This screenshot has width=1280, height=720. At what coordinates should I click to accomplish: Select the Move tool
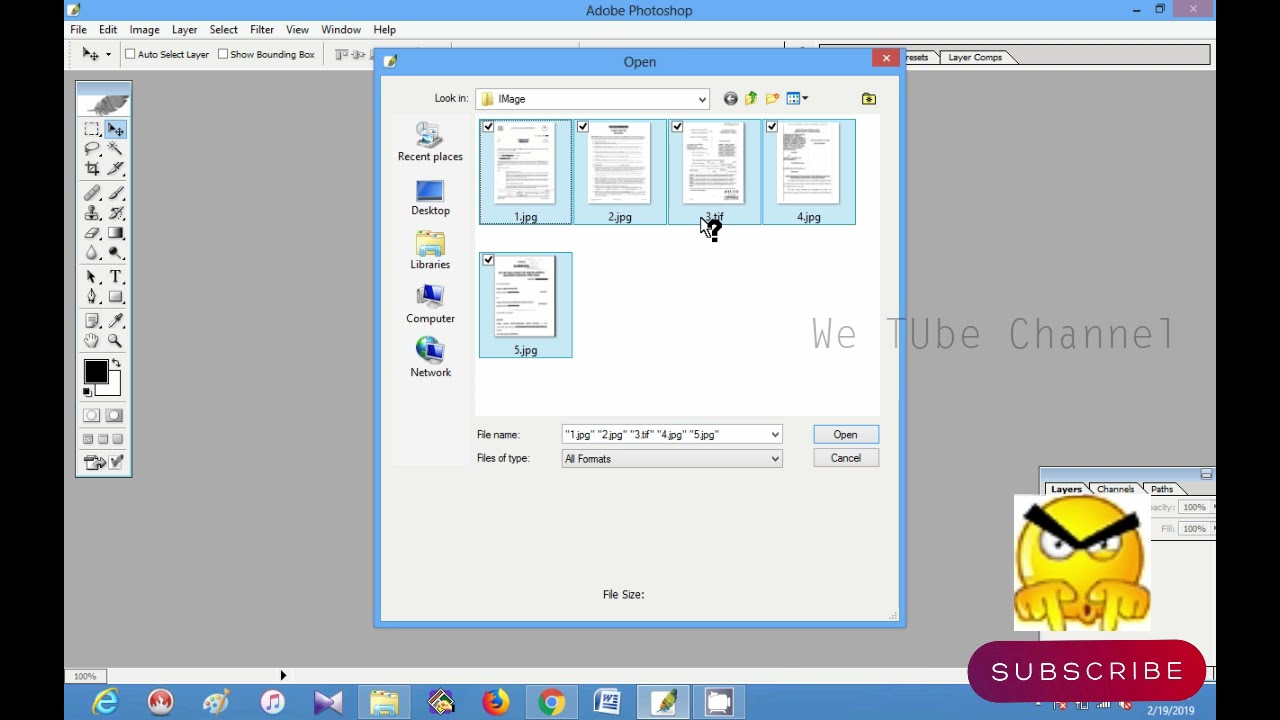pyautogui.click(x=116, y=129)
